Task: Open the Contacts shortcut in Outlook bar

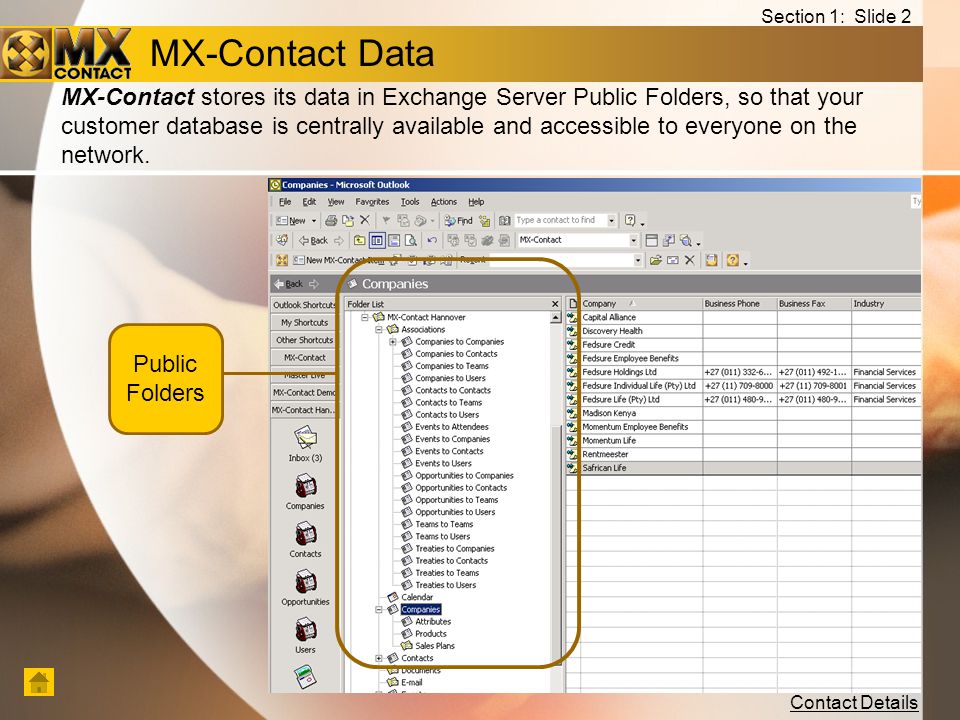Action: 305,534
